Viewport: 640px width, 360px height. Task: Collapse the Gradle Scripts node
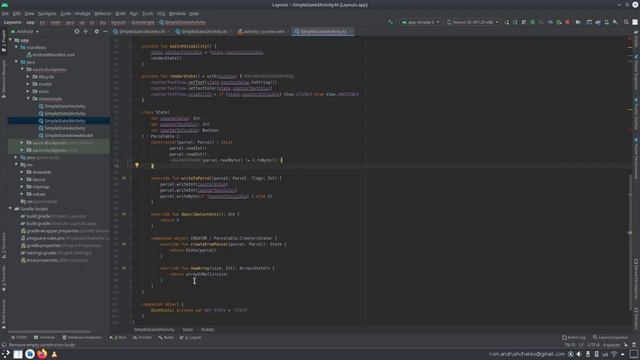click(11, 209)
